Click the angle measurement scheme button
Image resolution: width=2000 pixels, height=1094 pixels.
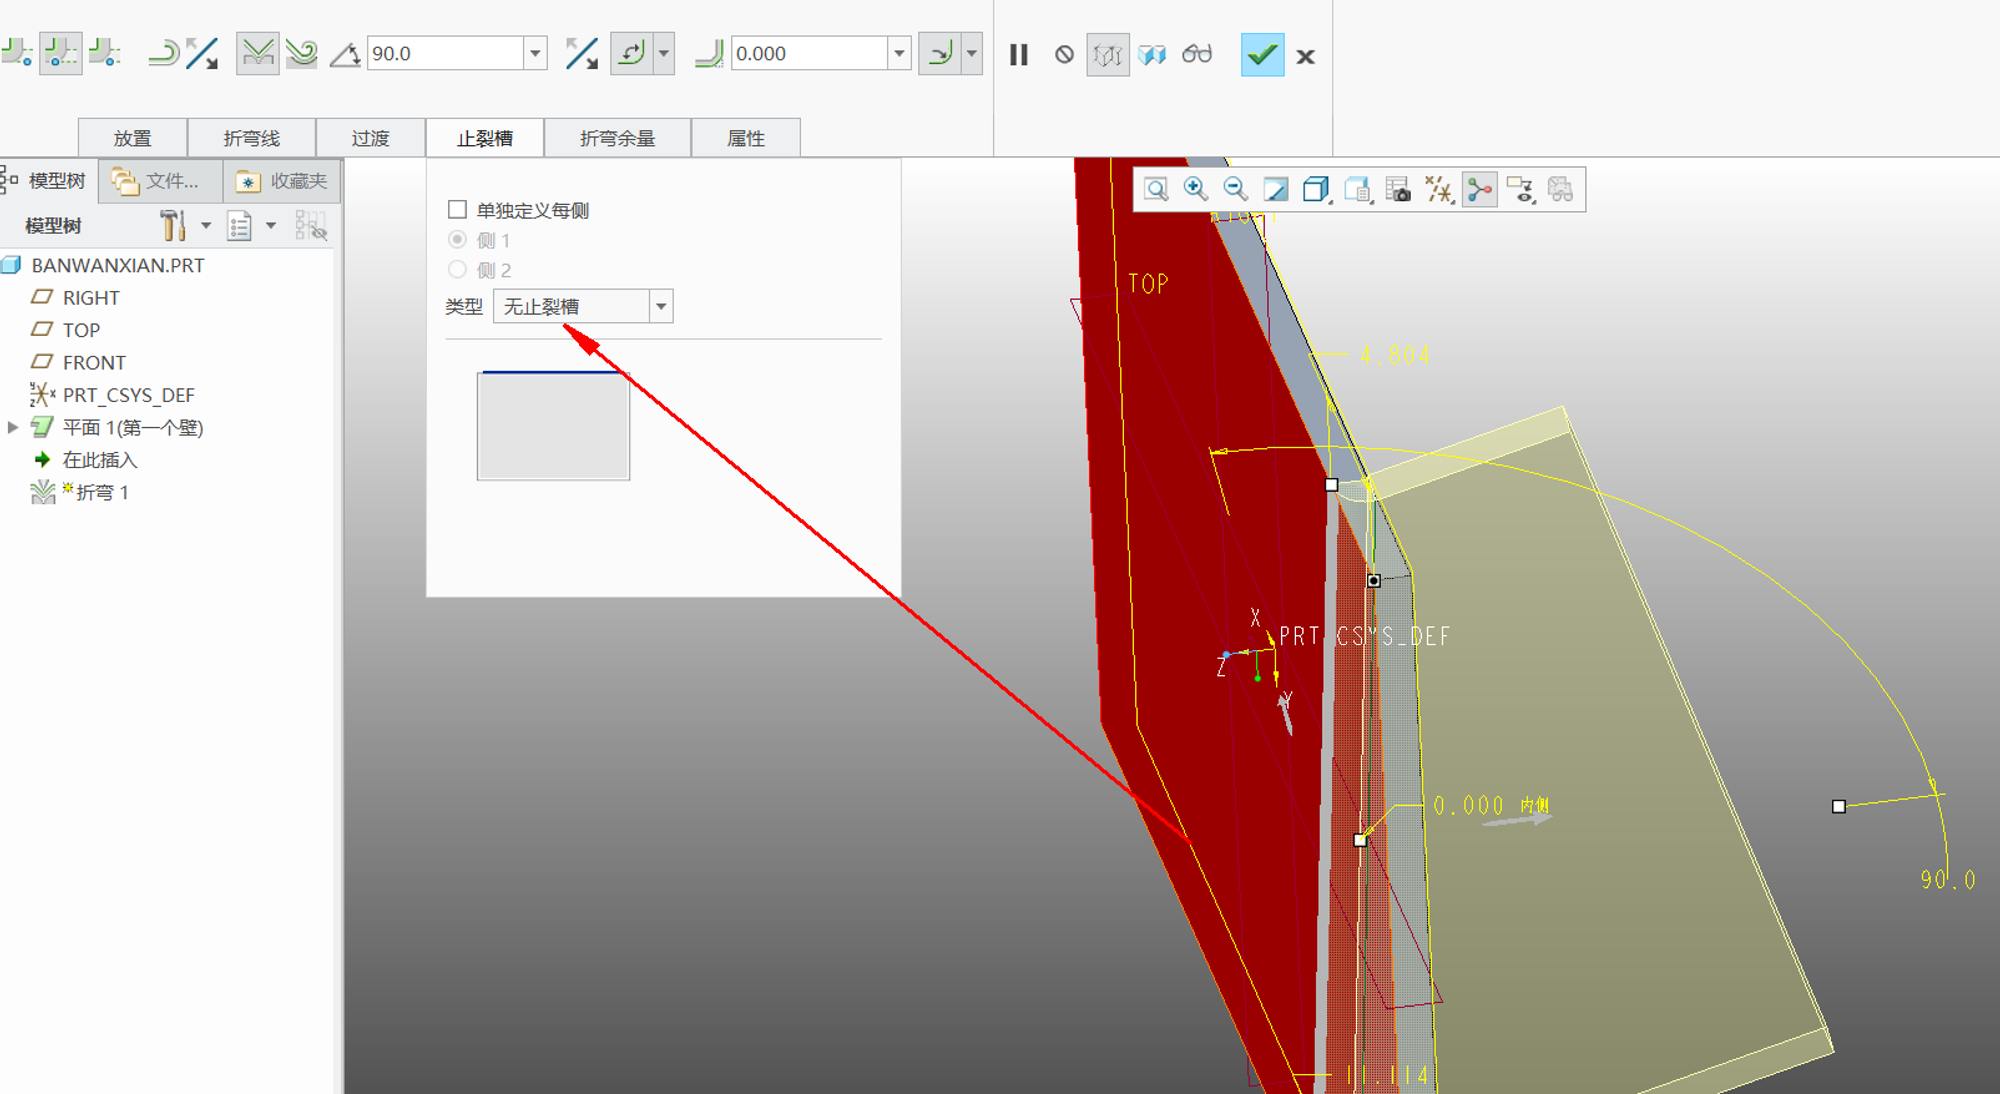[x=632, y=53]
